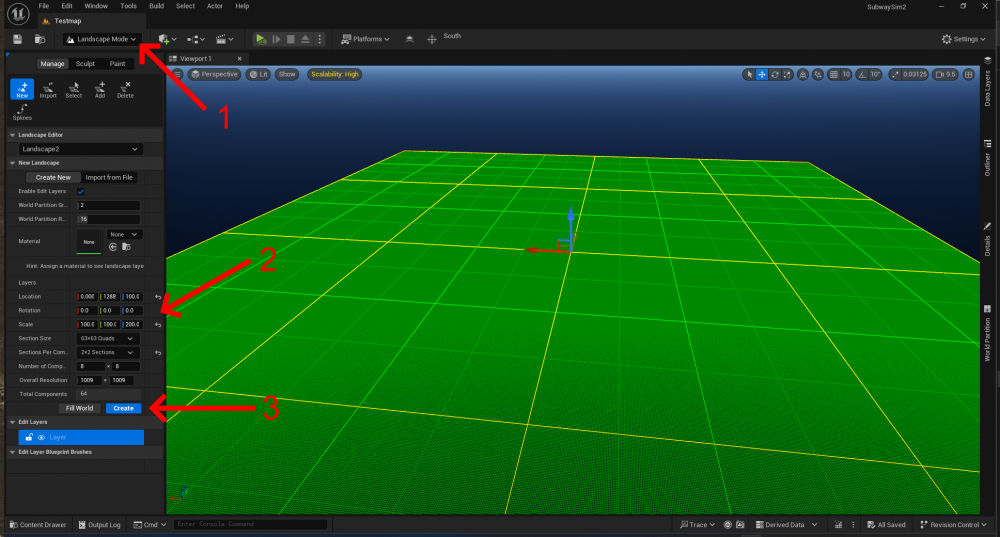The height and width of the screenshot is (537, 1000).
Task: Select the New landscape tool
Action: tap(22, 89)
